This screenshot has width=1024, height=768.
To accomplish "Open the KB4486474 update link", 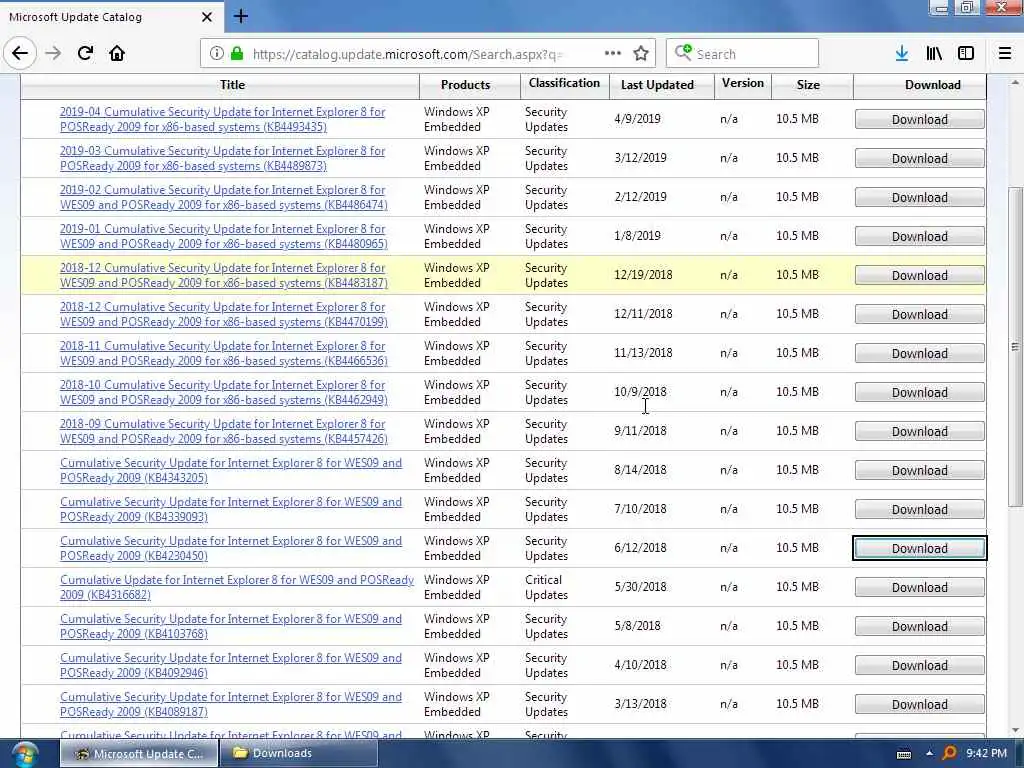I will pos(224,197).
